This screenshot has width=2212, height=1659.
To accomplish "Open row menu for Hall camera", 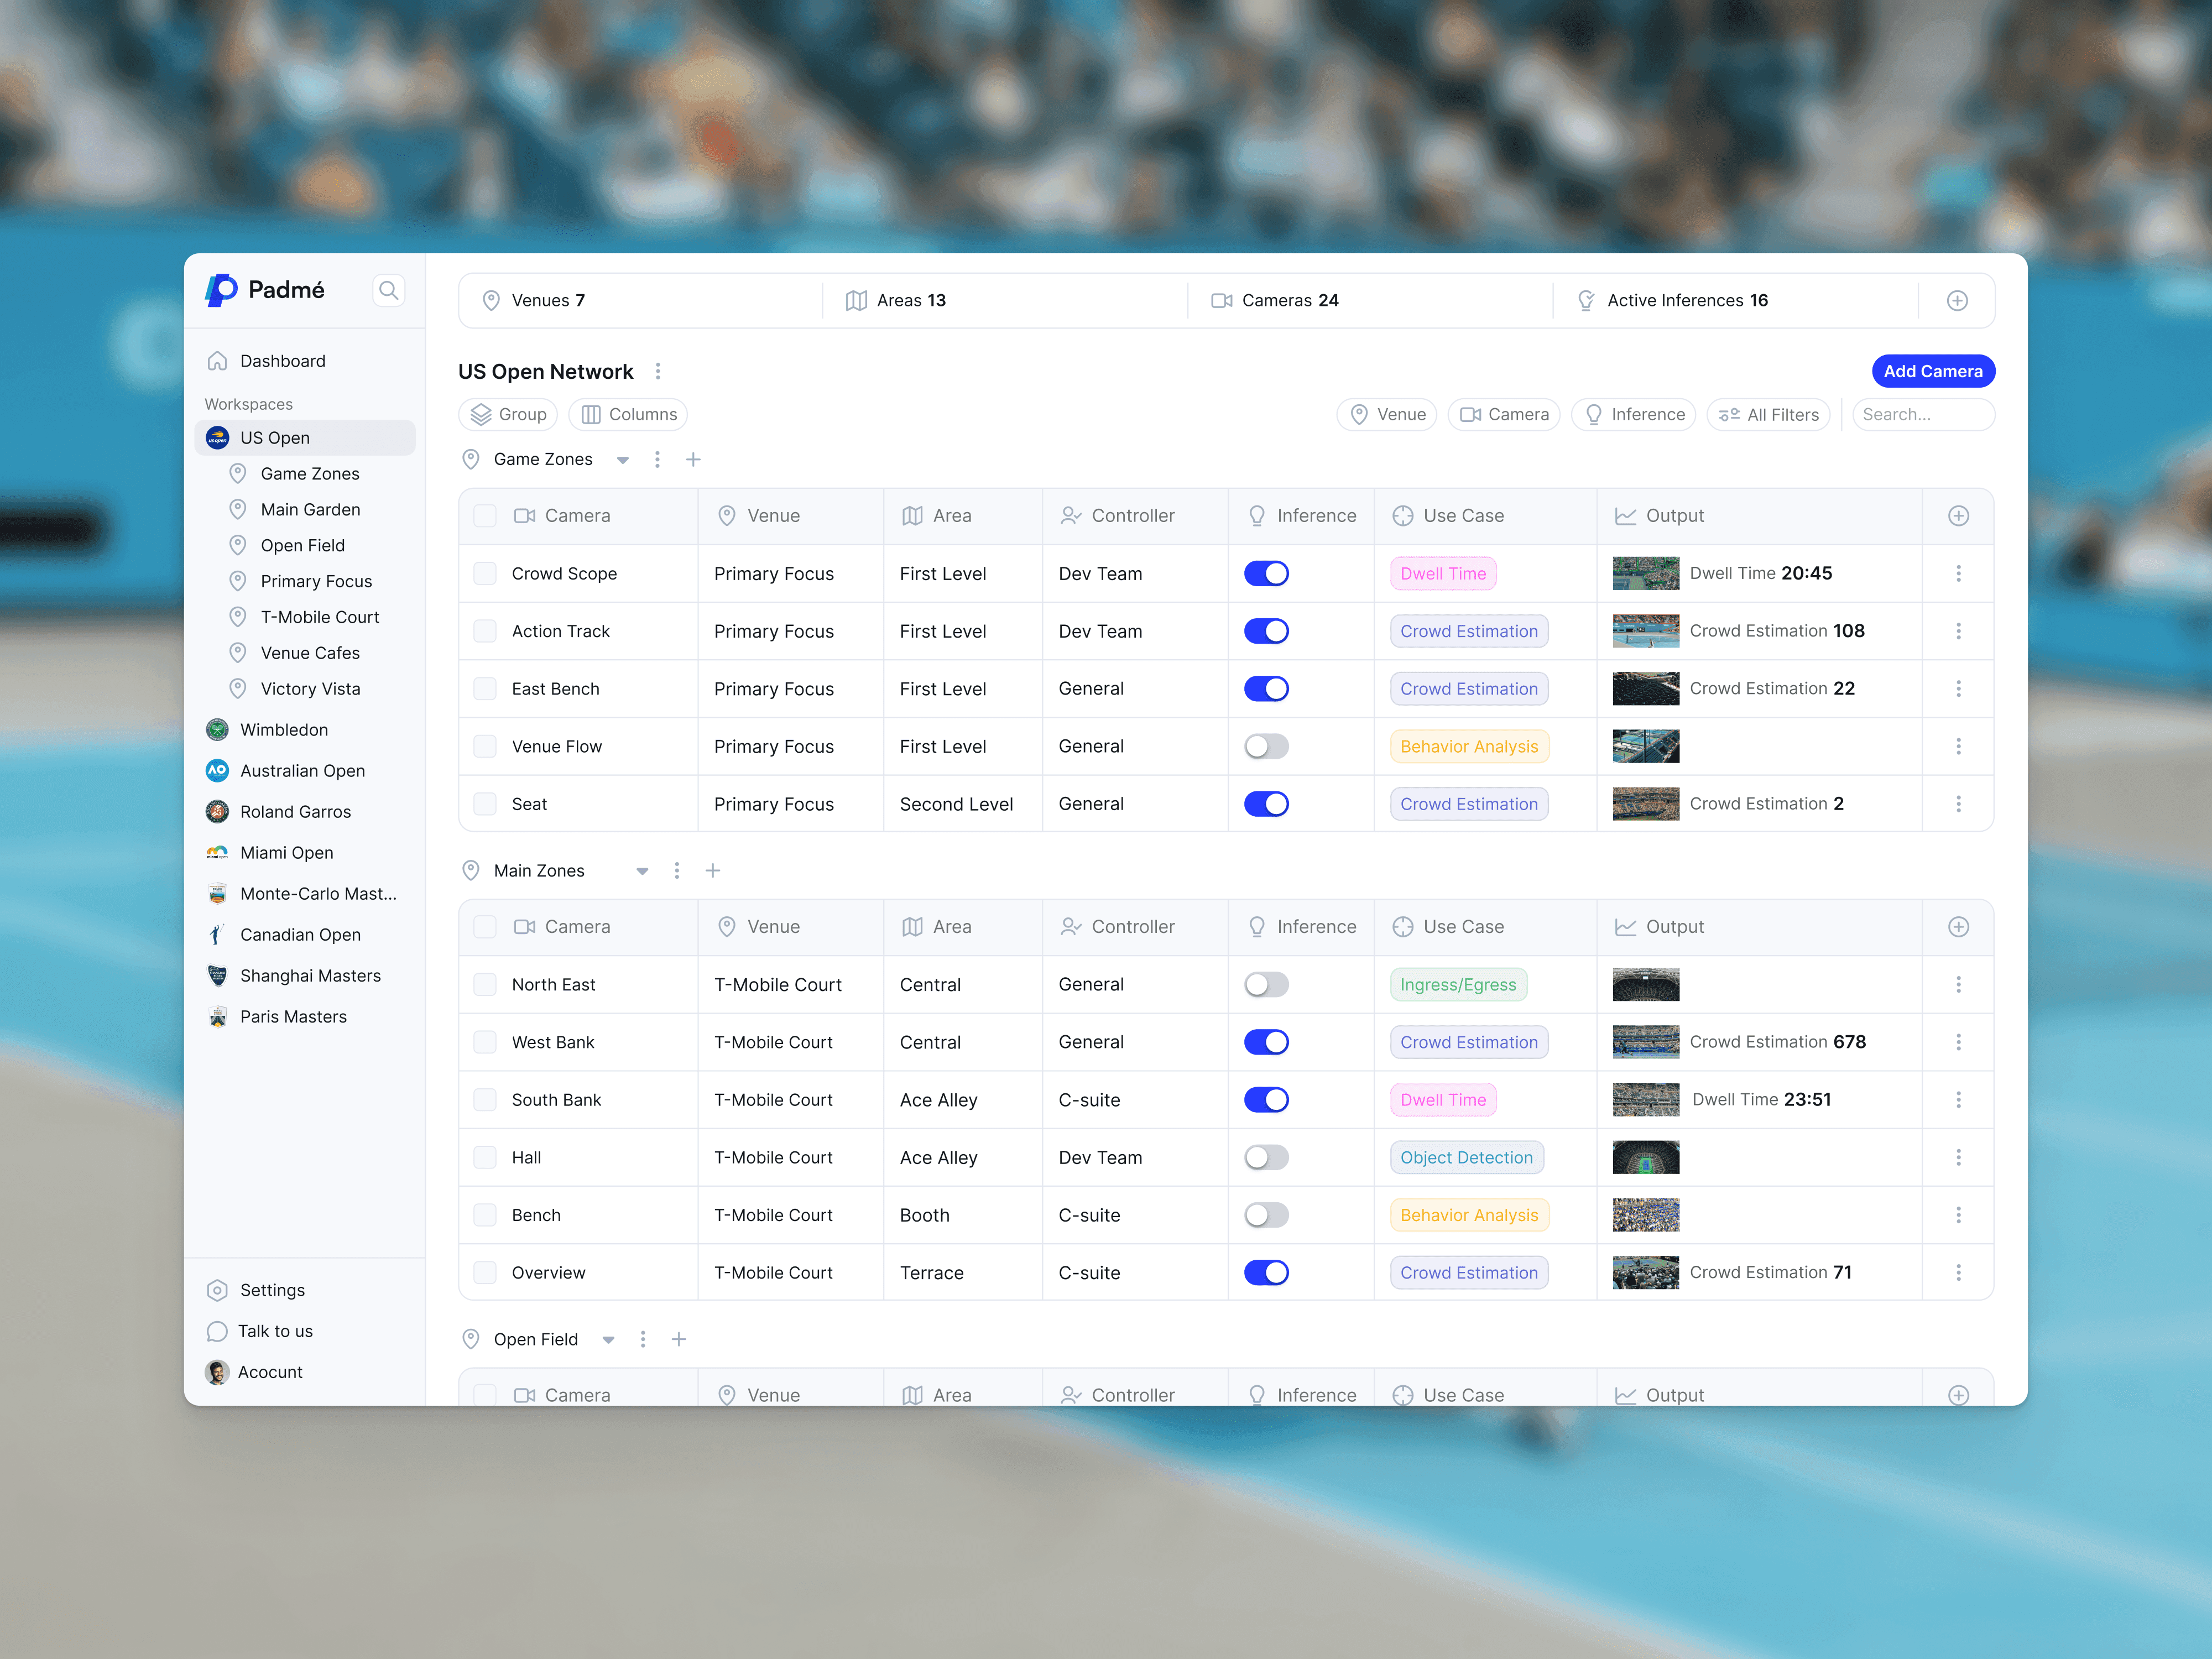I will click(1958, 1158).
